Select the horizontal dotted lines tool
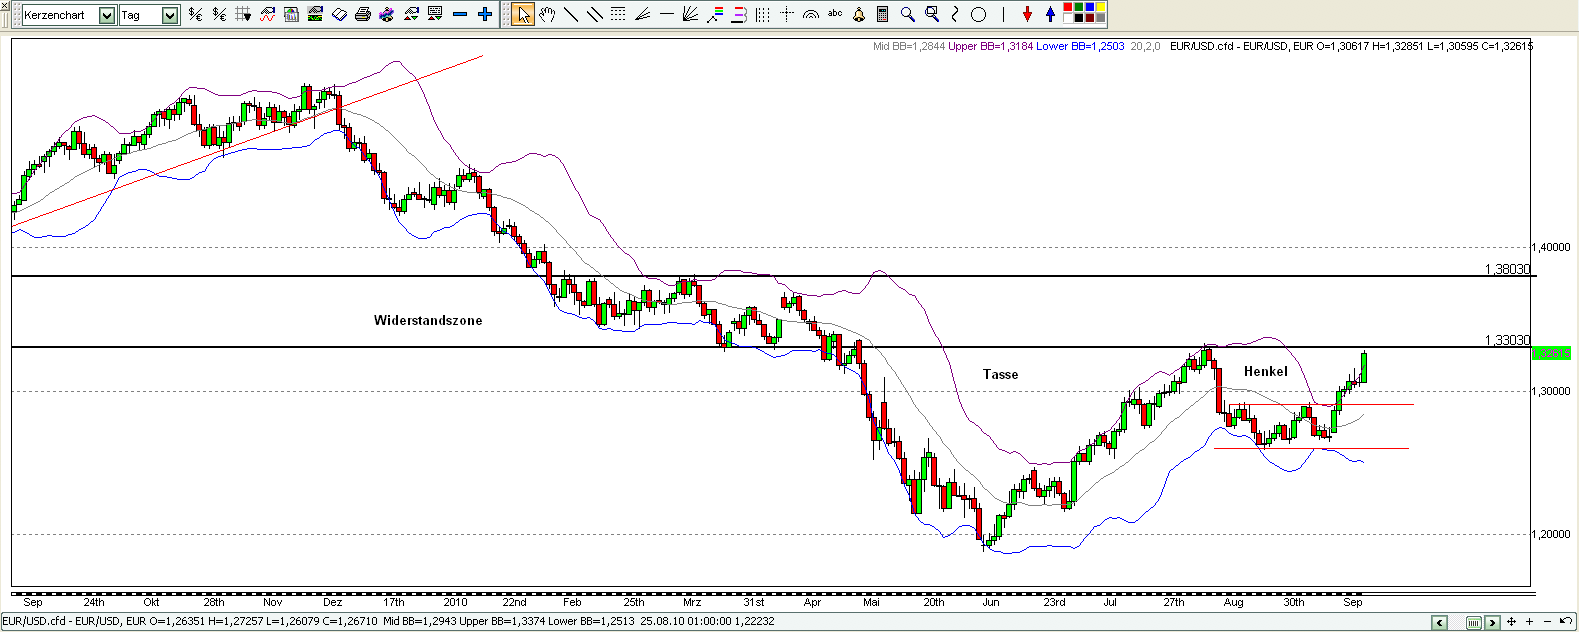This screenshot has height=632, width=1579. click(x=618, y=14)
